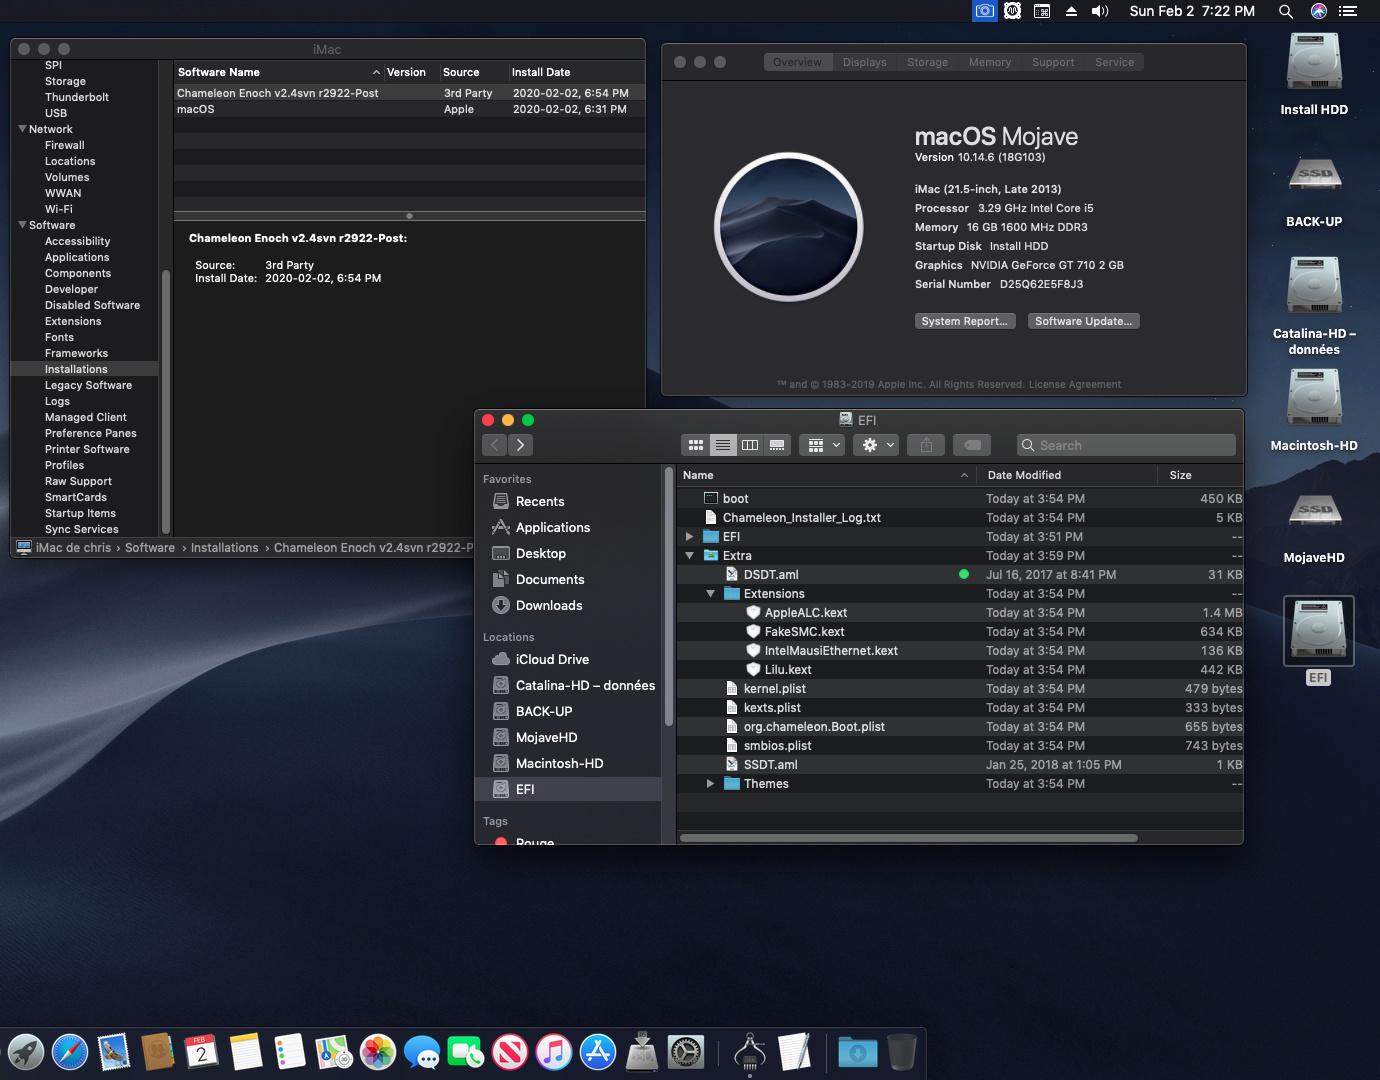The image size is (1380, 1080).
Task: Click the Finder horizontal scrollbar
Action: pyautogui.click(x=908, y=838)
